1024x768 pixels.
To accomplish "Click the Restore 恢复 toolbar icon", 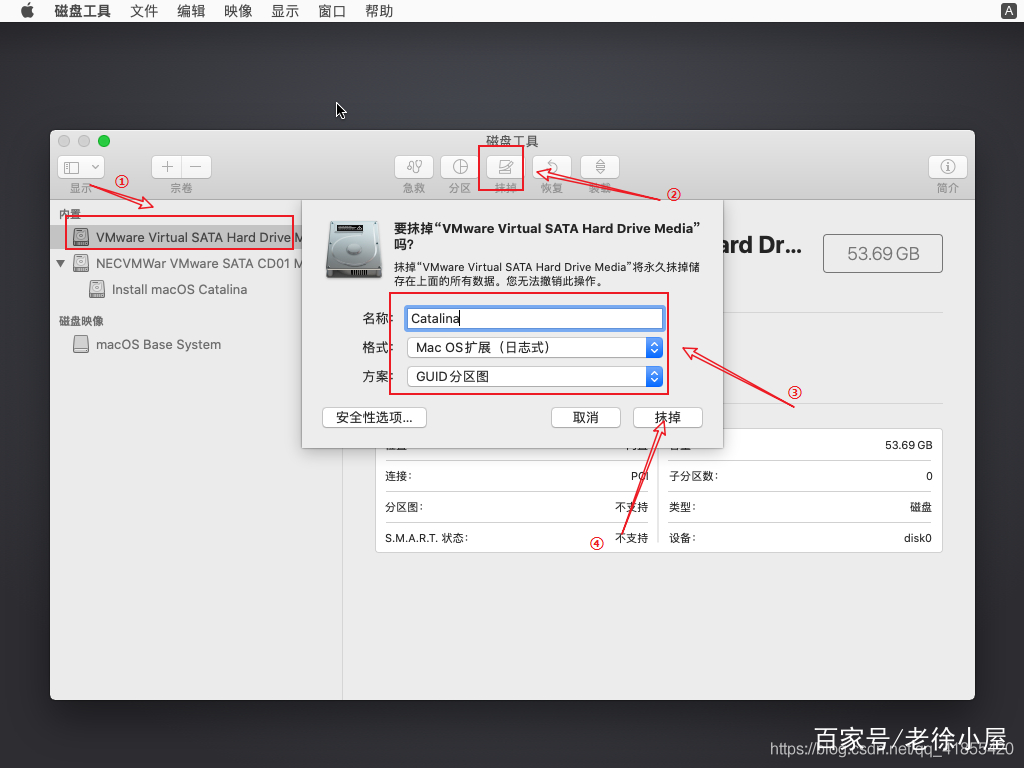I will (x=552, y=167).
